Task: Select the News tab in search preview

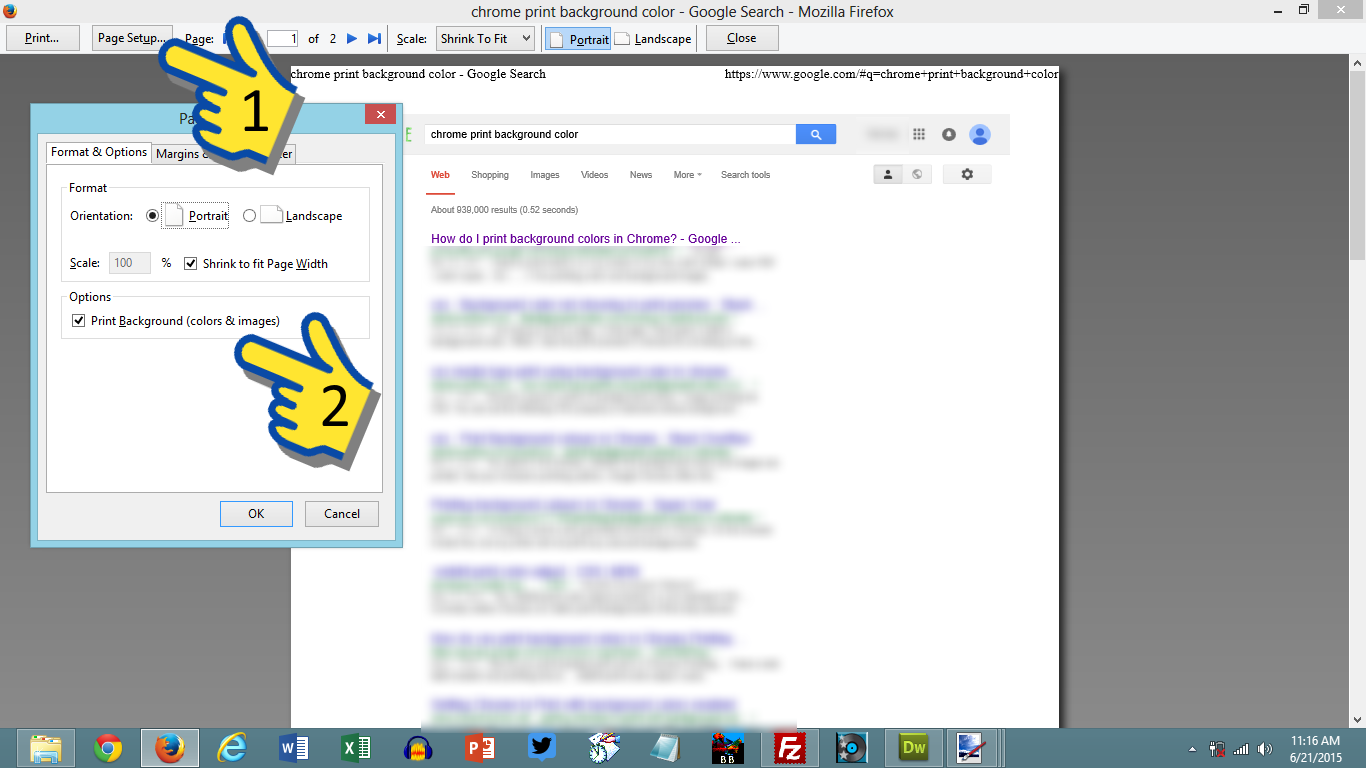Action: 641,175
